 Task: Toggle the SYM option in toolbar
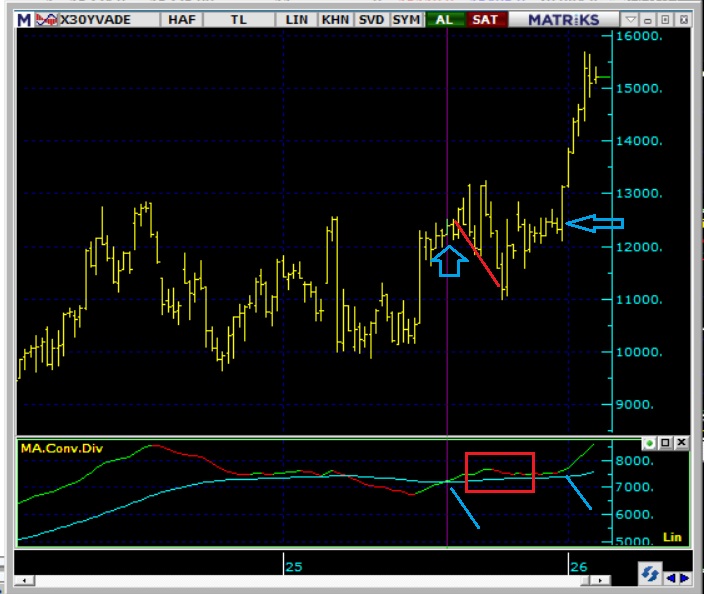point(406,20)
